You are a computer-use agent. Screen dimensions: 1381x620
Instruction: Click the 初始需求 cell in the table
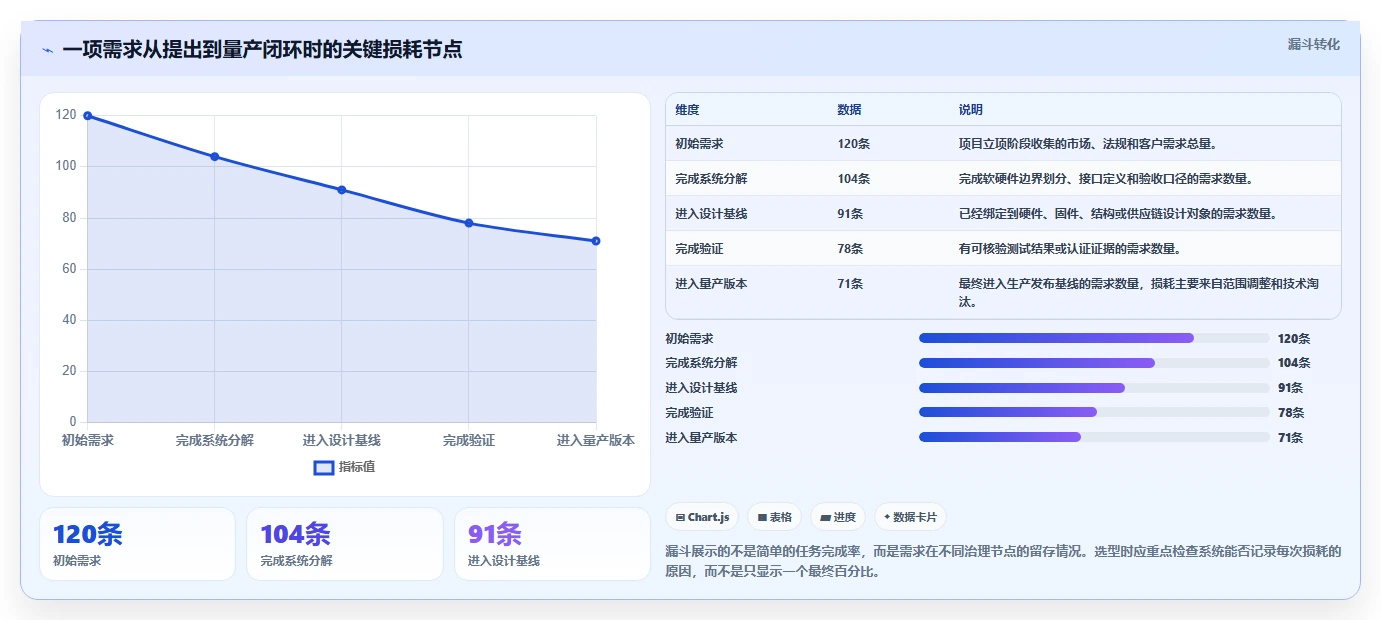[700, 144]
